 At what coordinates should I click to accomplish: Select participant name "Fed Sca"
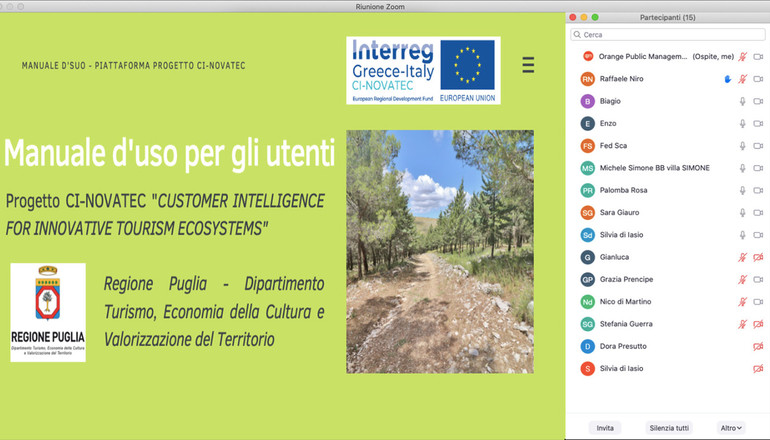coord(613,145)
